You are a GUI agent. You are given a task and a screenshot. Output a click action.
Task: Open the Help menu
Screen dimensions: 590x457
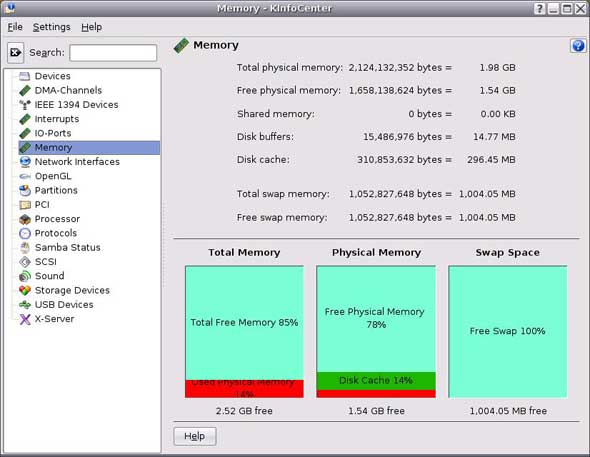coord(91,27)
